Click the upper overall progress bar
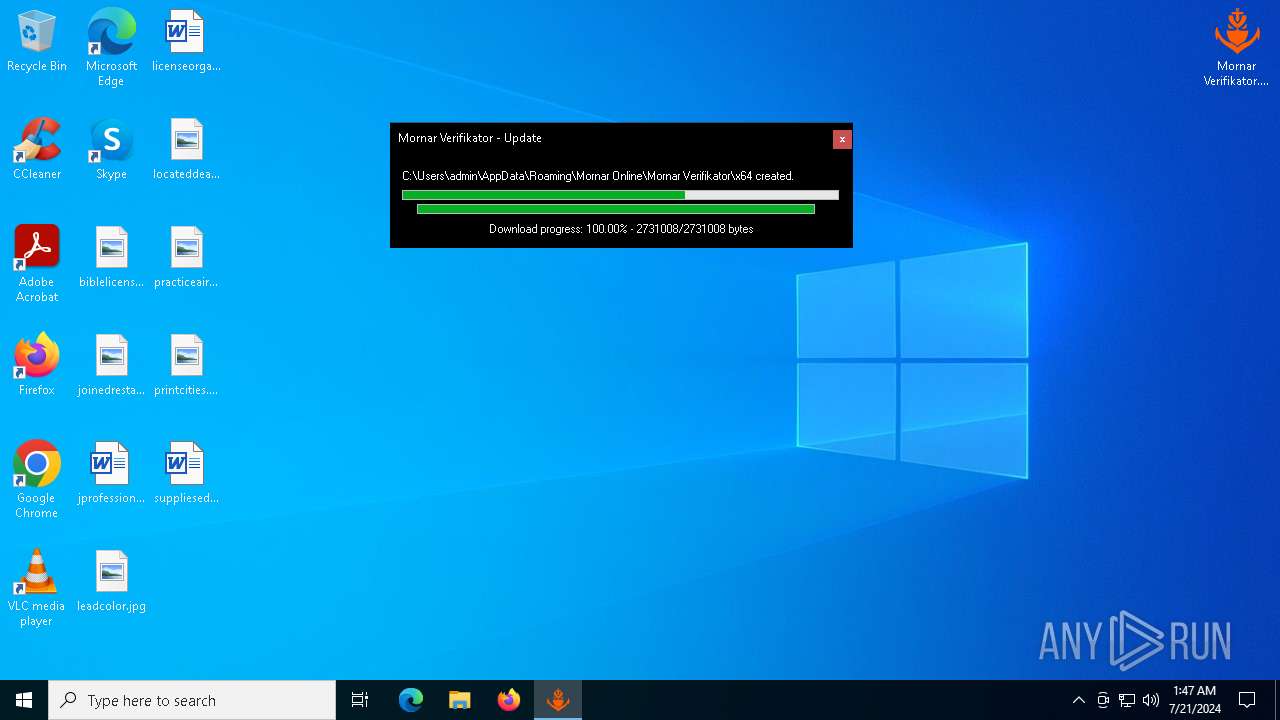Screen dimensions: 1280x720 pyautogui.click(x=620, y=195)
